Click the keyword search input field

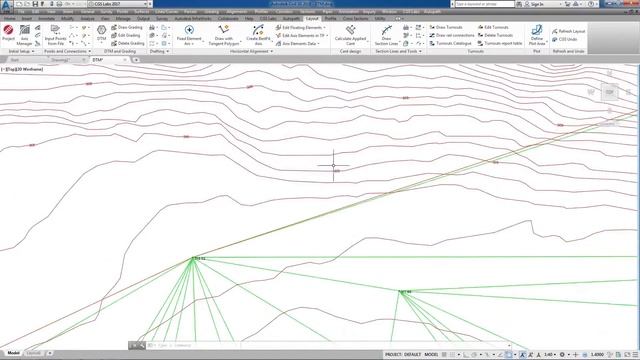484,4
